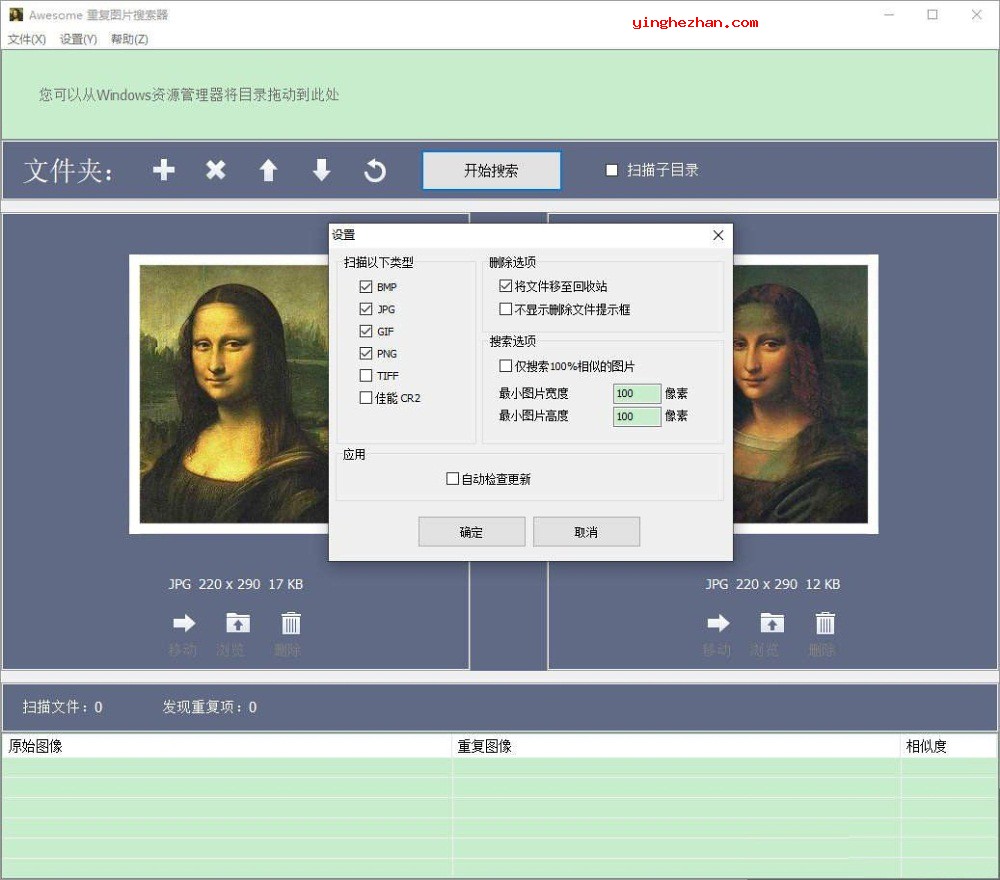Viewport: 1000px width, 880px height.
Task: Toggle 将文件移至回收站 checkbox
Action: [505, 286]
